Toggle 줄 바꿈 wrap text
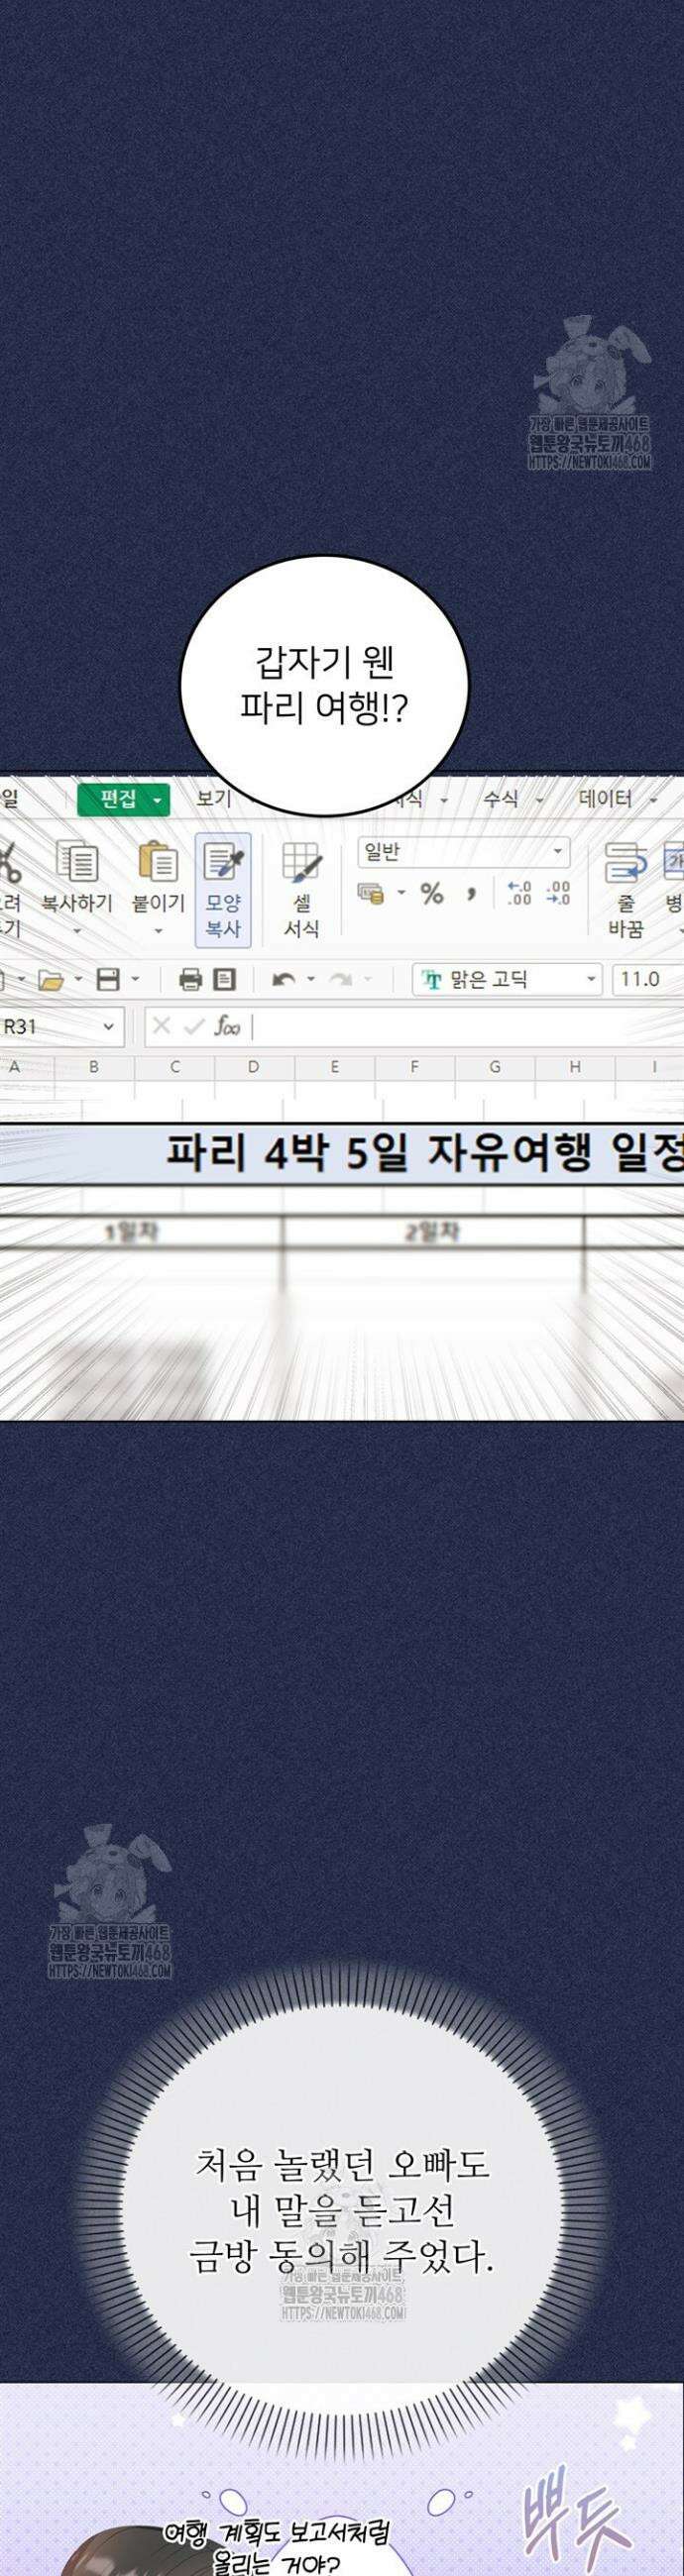This screenshot has width=684, height=2576. pyautogui.click(x=626, y=889)
